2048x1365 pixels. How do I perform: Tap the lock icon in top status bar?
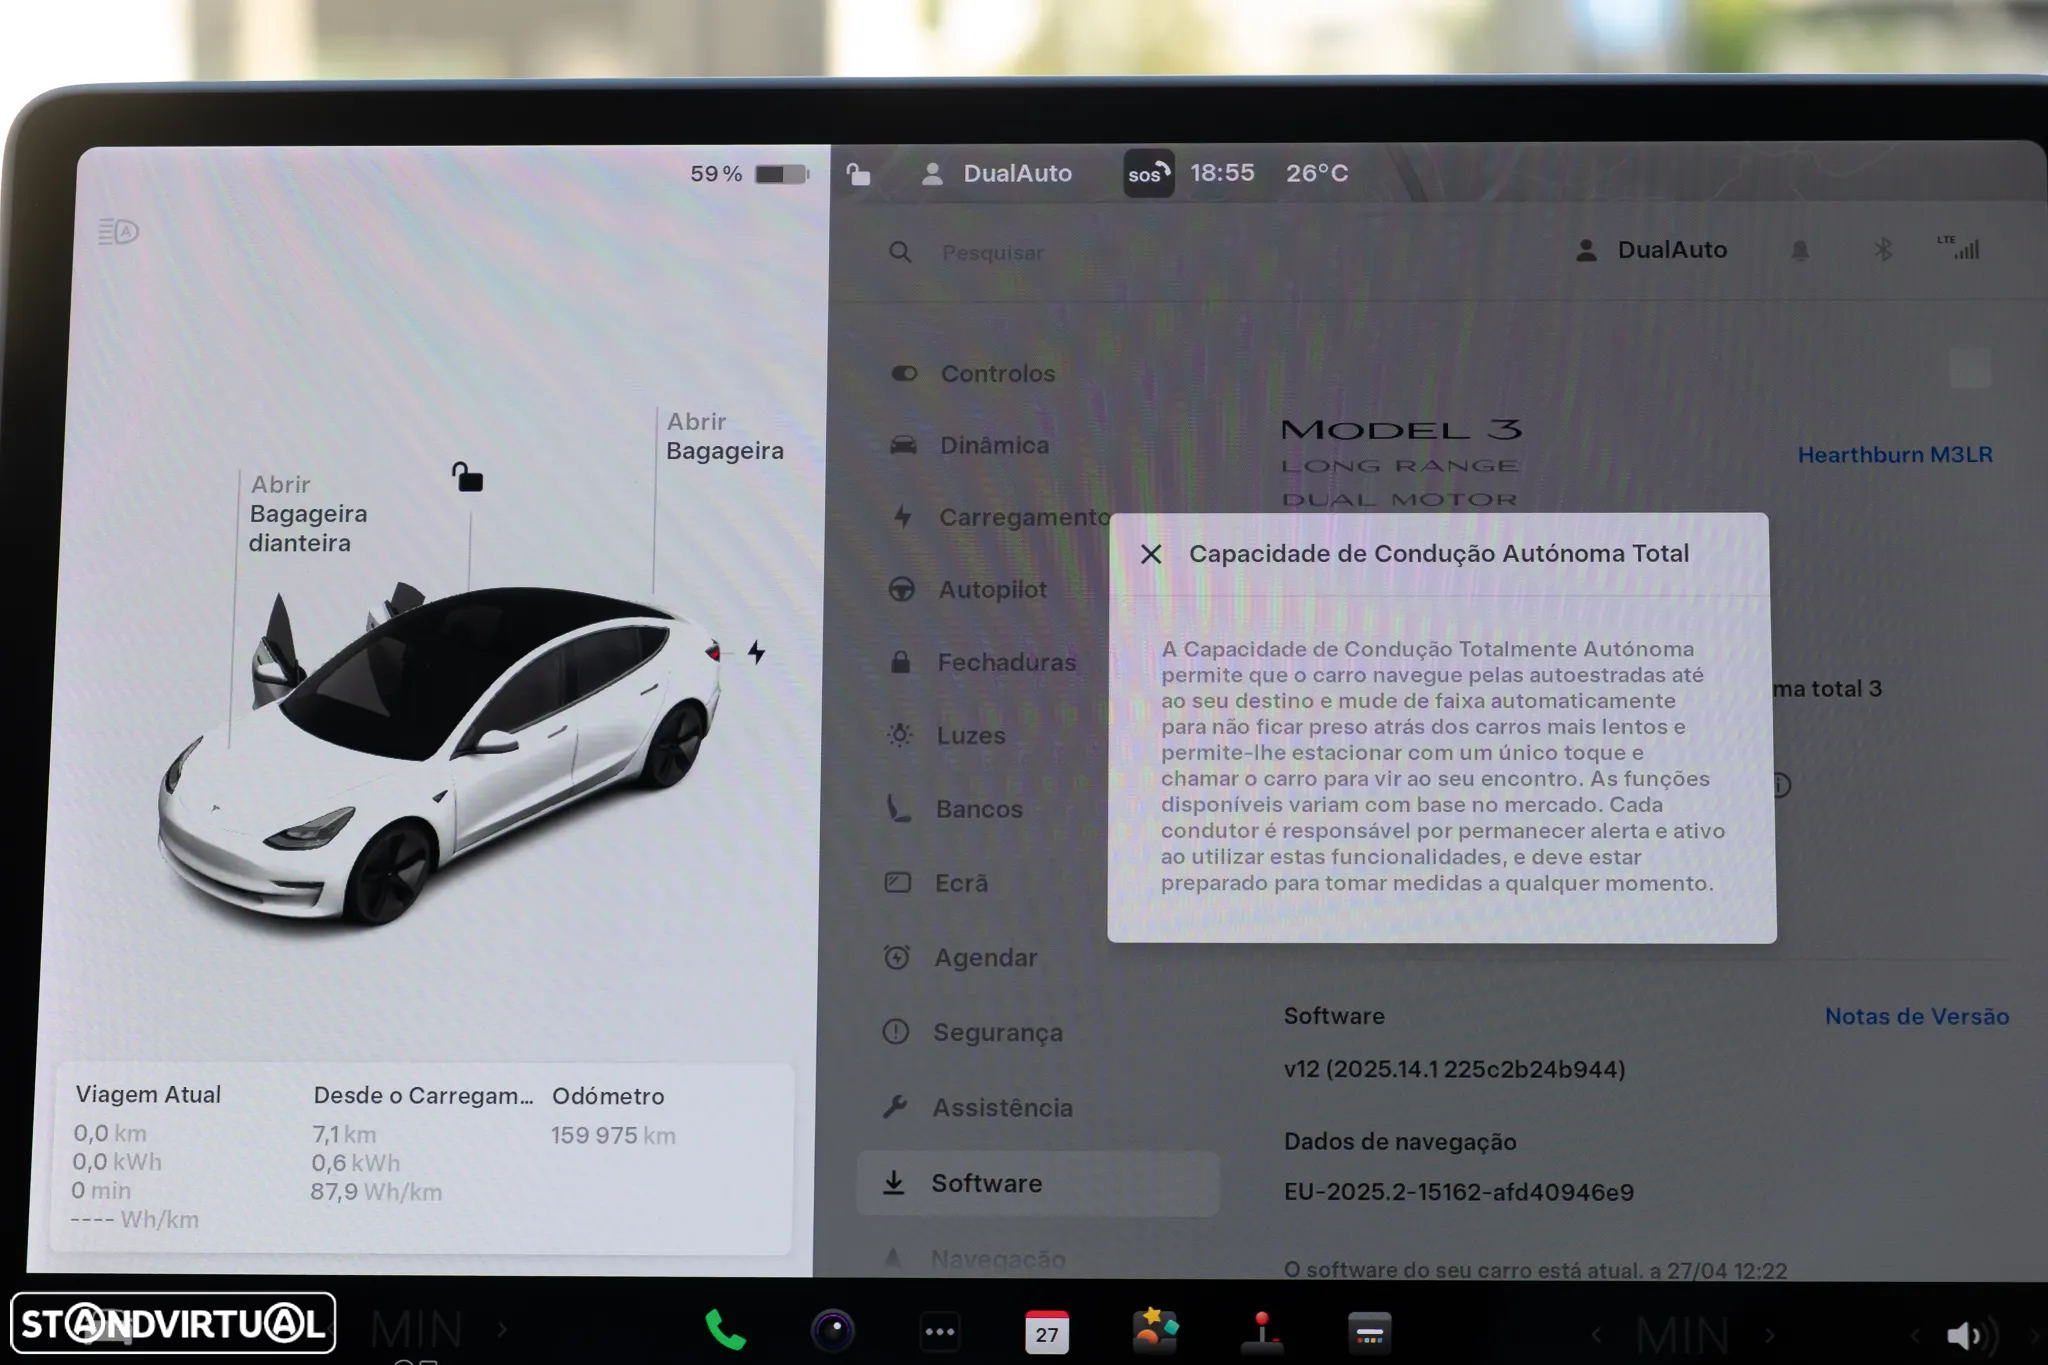[x=858, y=174]
